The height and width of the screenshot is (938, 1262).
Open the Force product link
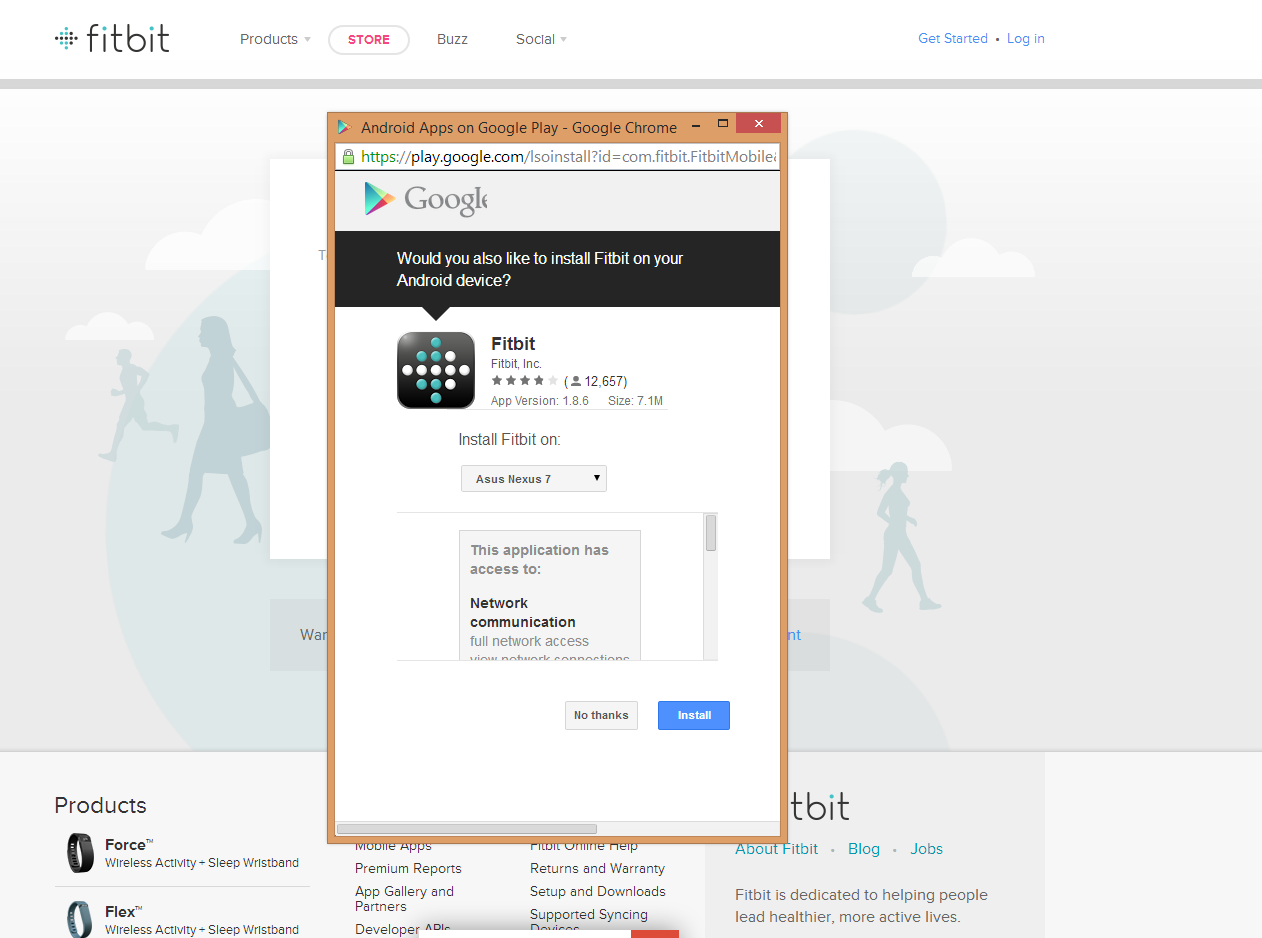tap(129, 845)
